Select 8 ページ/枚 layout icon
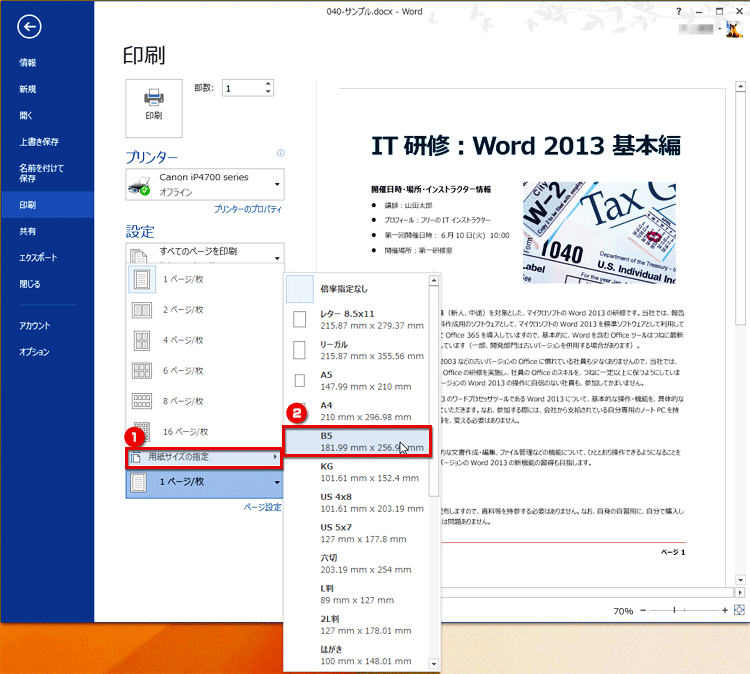This screenshot has width=750, height=674. tap(142, 401)
